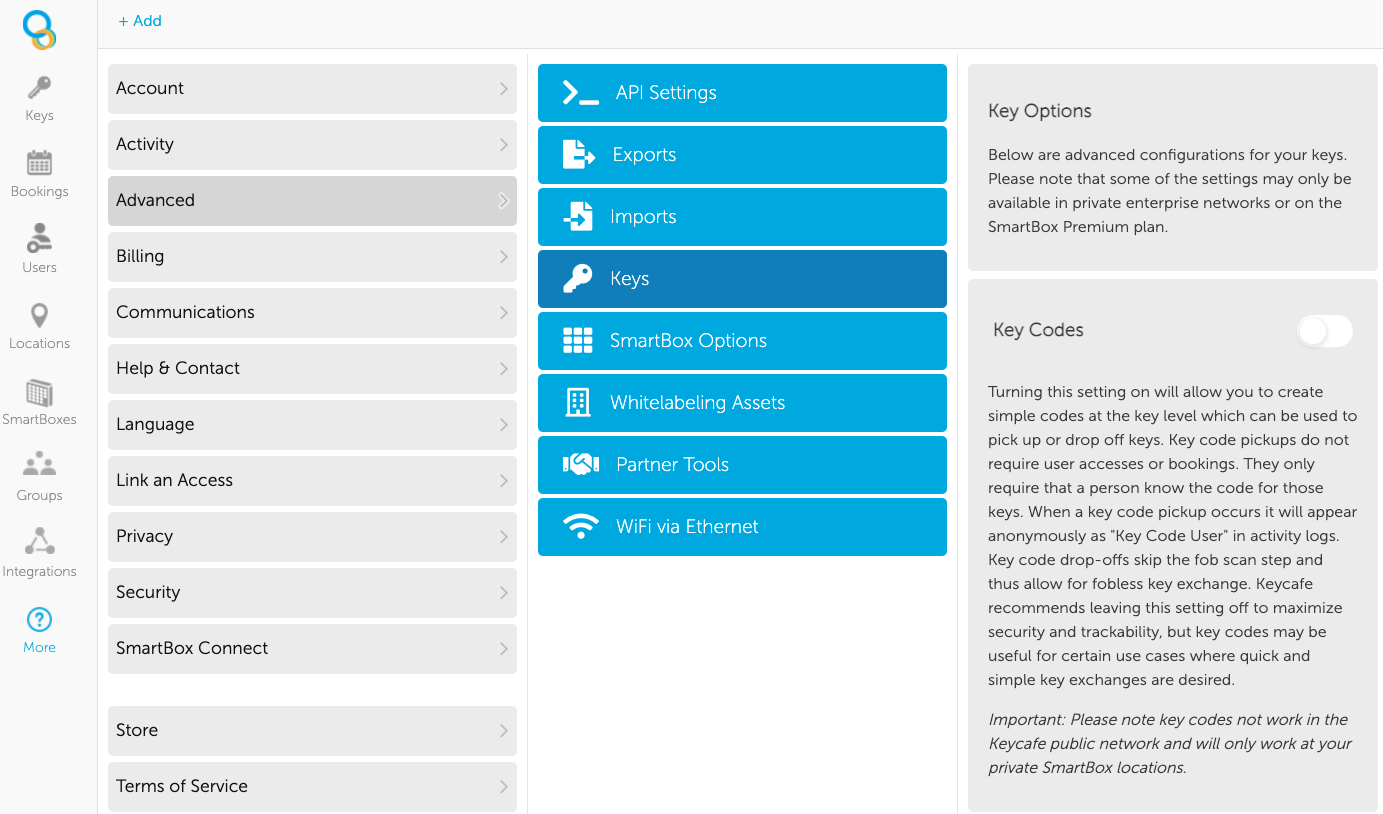
Task: Open the Privacy menu item
Action: coord(312,537)
